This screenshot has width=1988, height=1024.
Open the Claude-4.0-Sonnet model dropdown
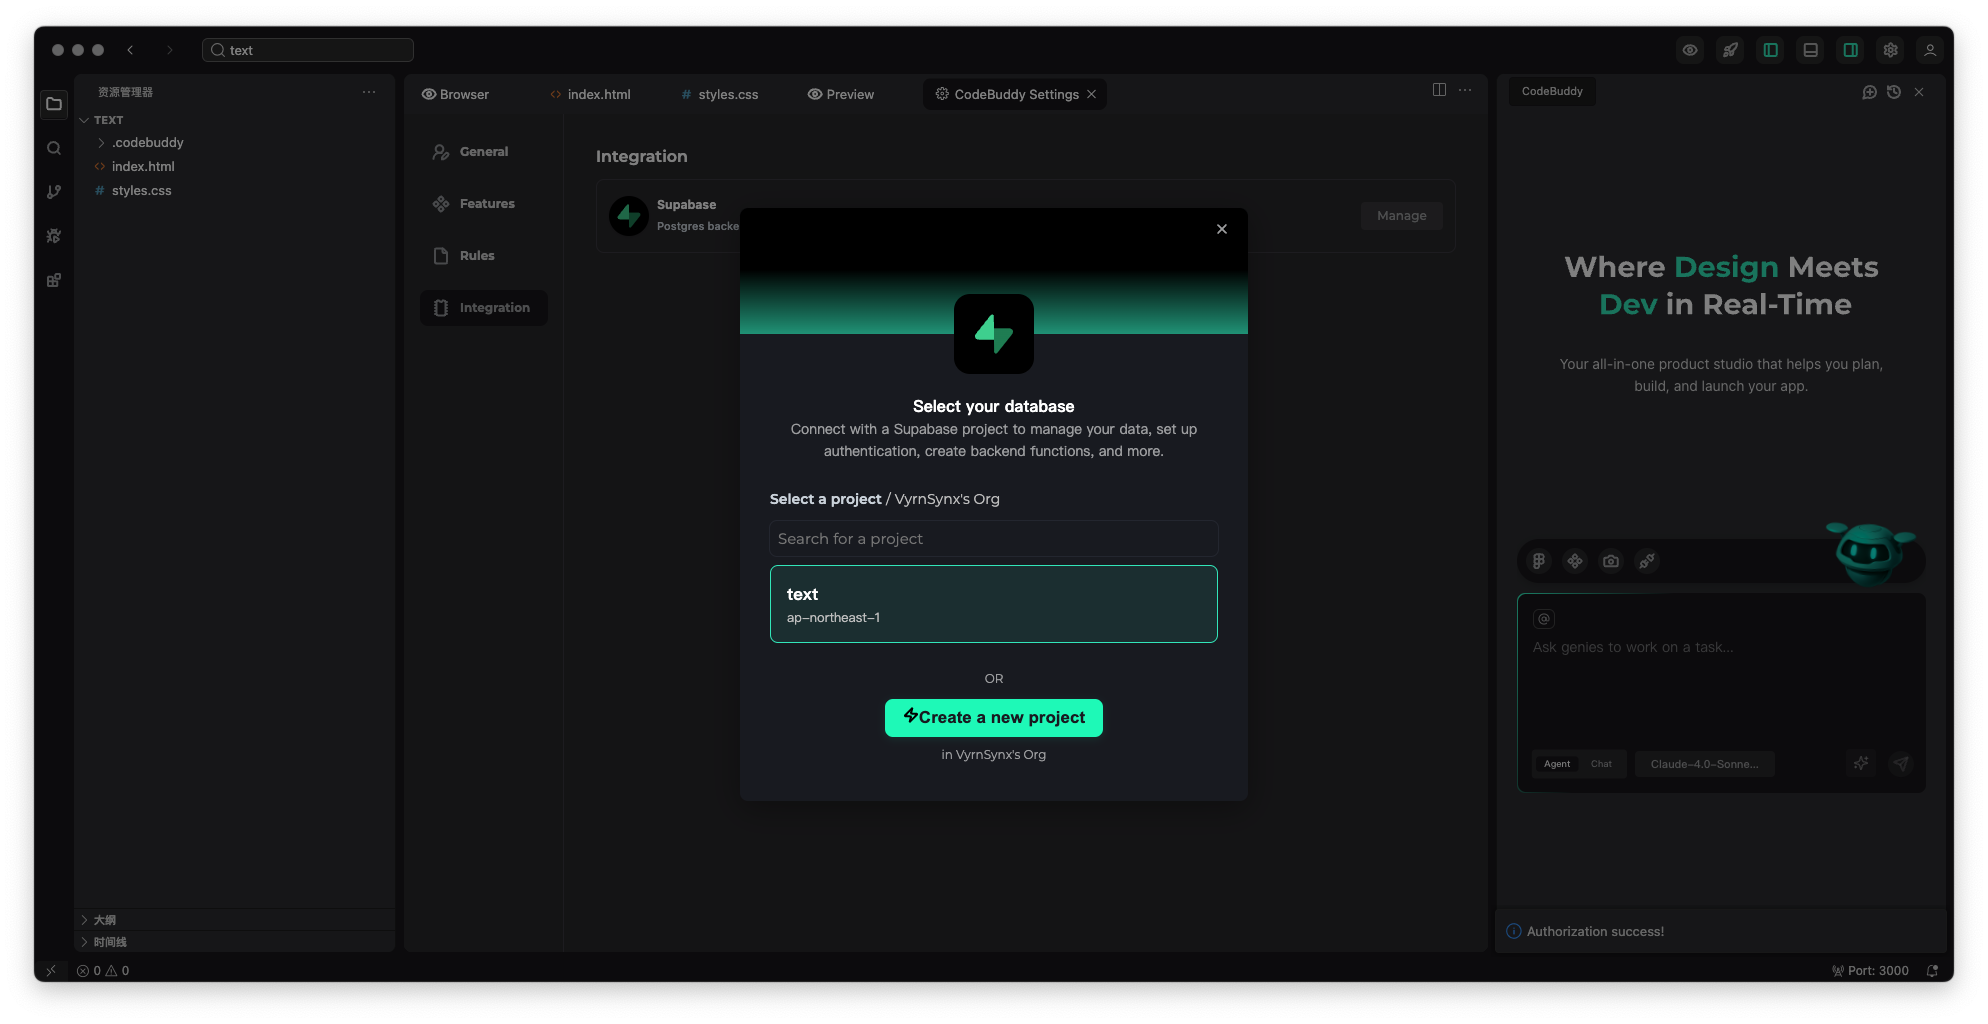[x=1704, y=764]
